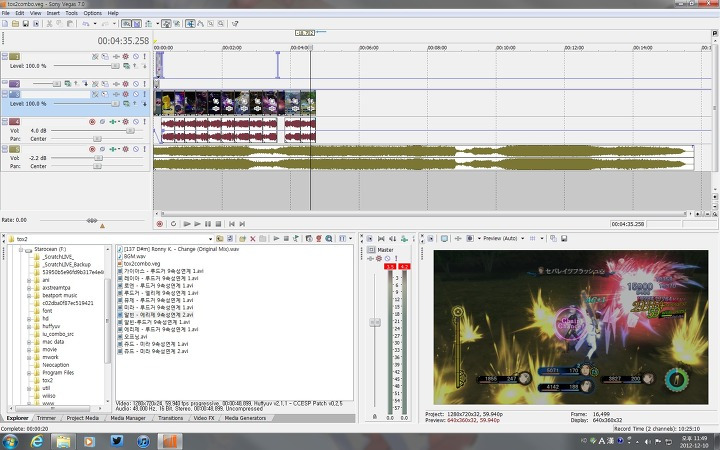Click Save Snapshot to File in preview
720x450 pixels.
564,239
